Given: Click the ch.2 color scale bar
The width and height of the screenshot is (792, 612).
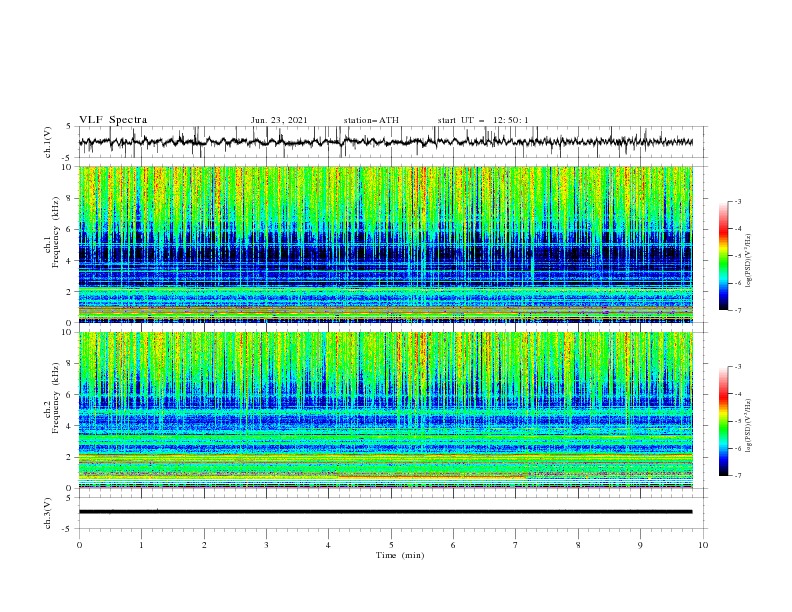Looking at the screenshot, I should [x=724, y=421].
